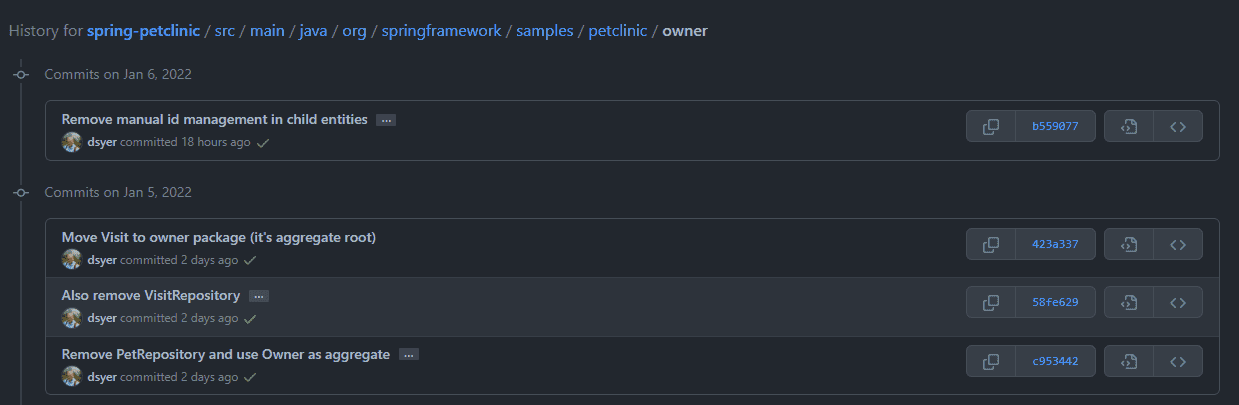1239x405 pixels.
Task: Open commit hash link 423a337
Action: [1055, 244]
